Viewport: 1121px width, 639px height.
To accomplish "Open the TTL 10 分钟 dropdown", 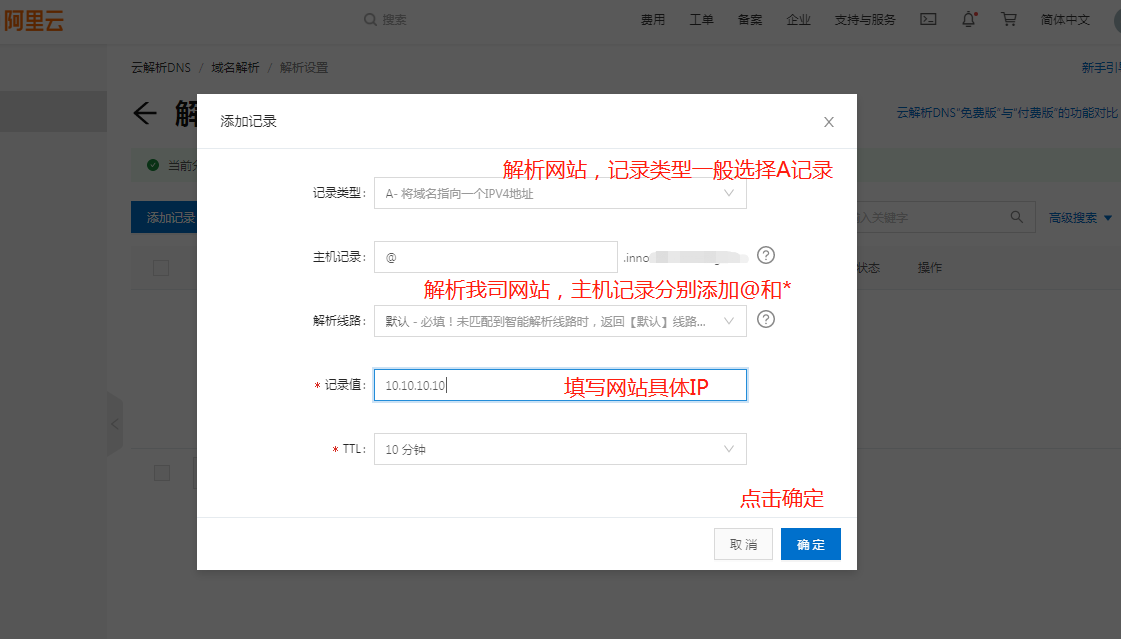I will 560,449.
